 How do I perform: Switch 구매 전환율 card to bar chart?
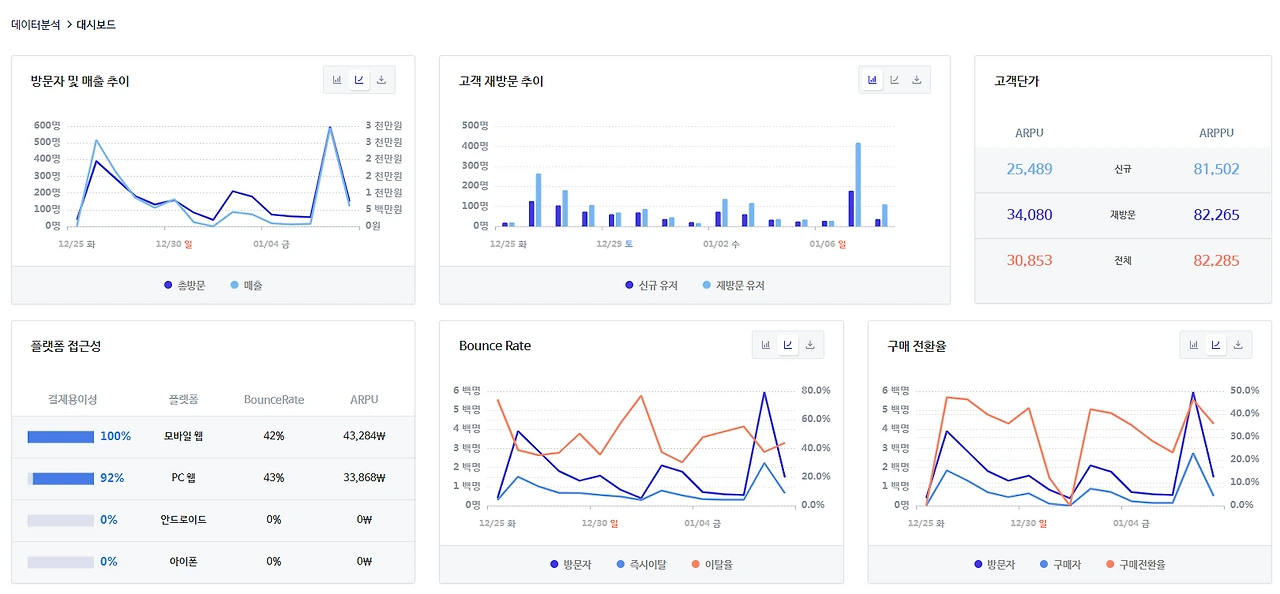[1194, 345]
